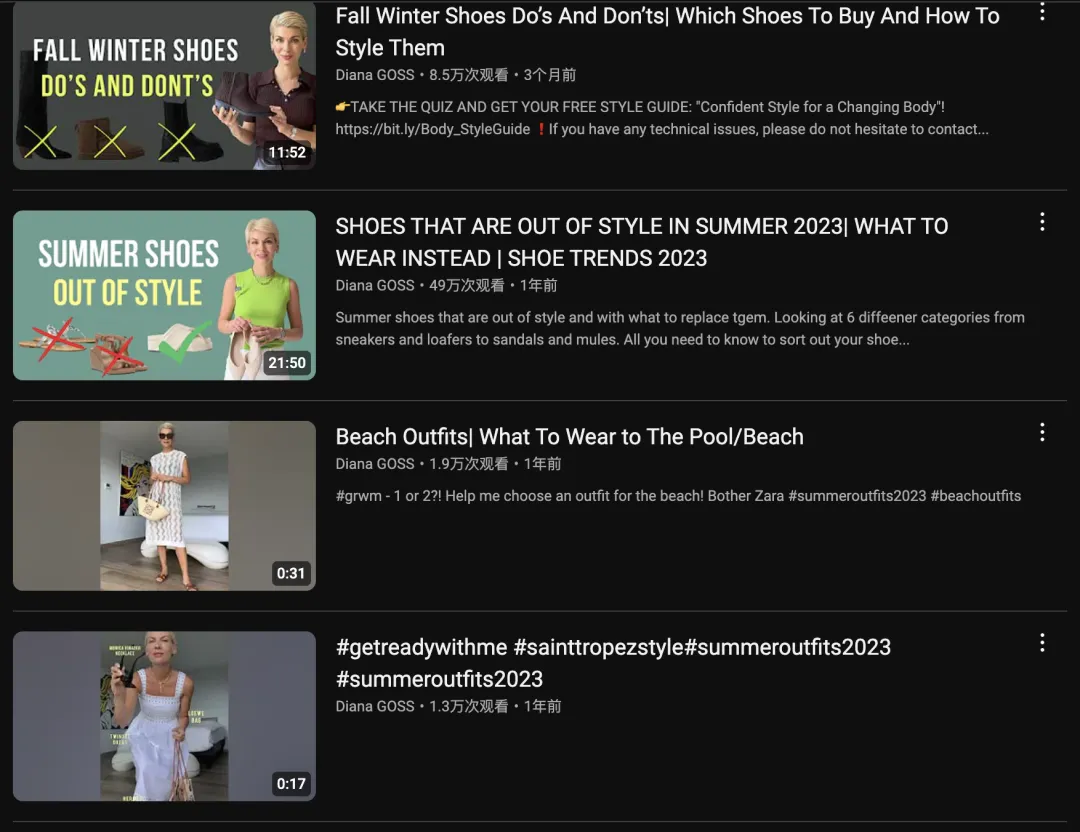Open title 'Beach Outfits| What To Wear'

click(569, 437)
